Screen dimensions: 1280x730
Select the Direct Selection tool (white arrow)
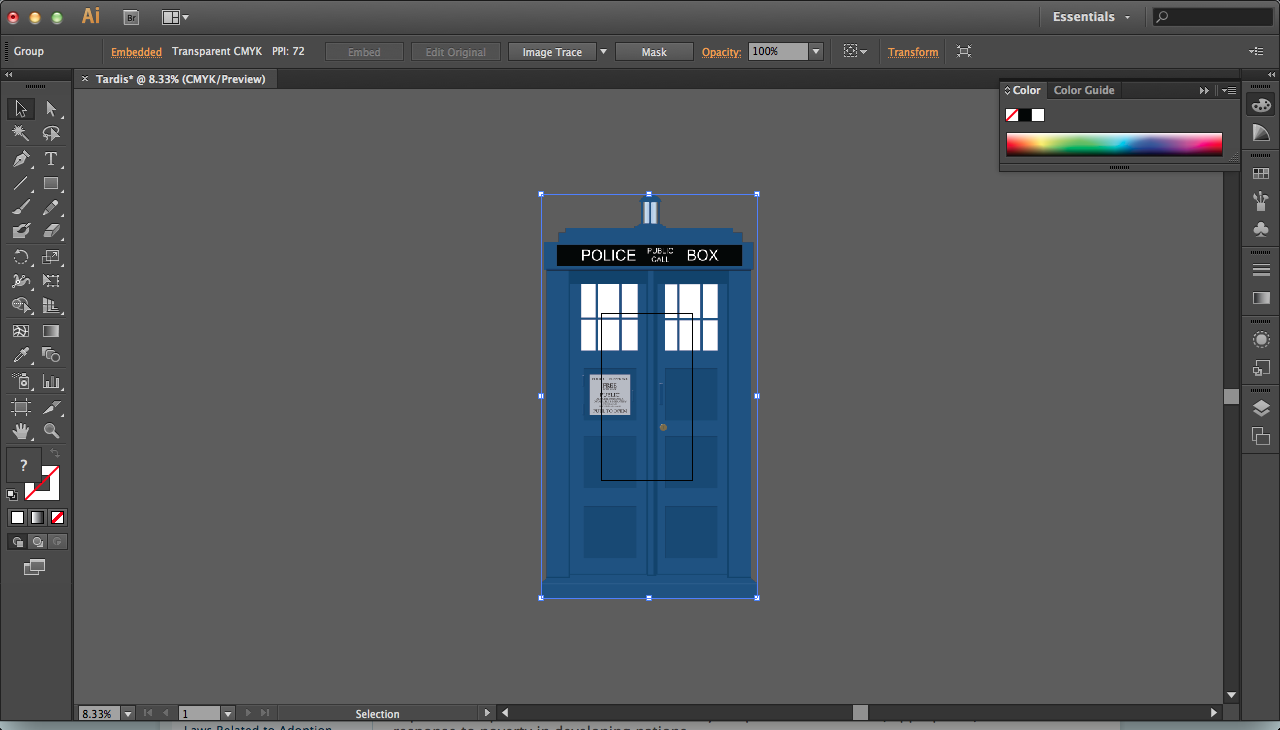tap(51, 109)
